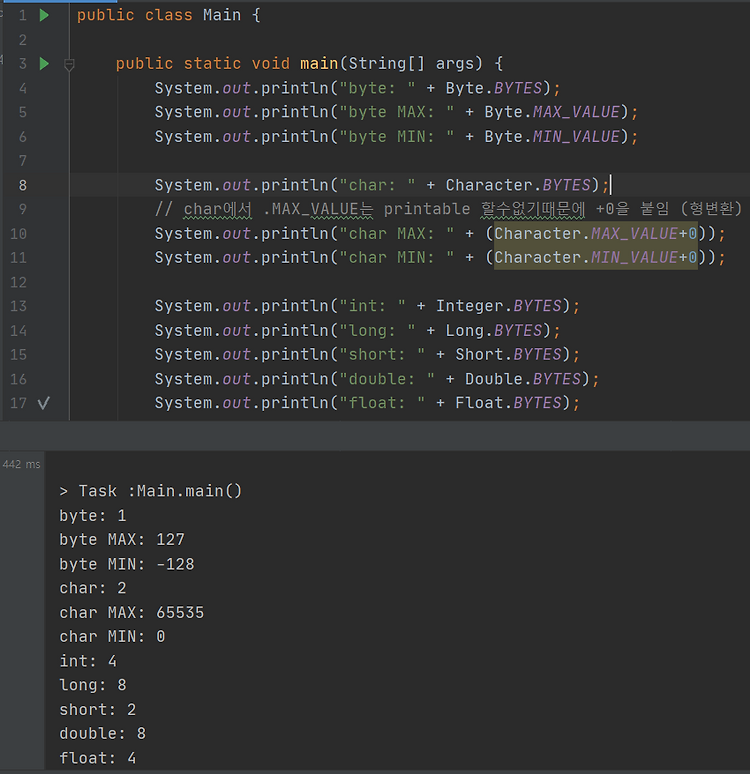The width and height of the screenshot is (750, 774).
Task: Click 'Float.BYTES' on line 17
Action: [509, 403]
